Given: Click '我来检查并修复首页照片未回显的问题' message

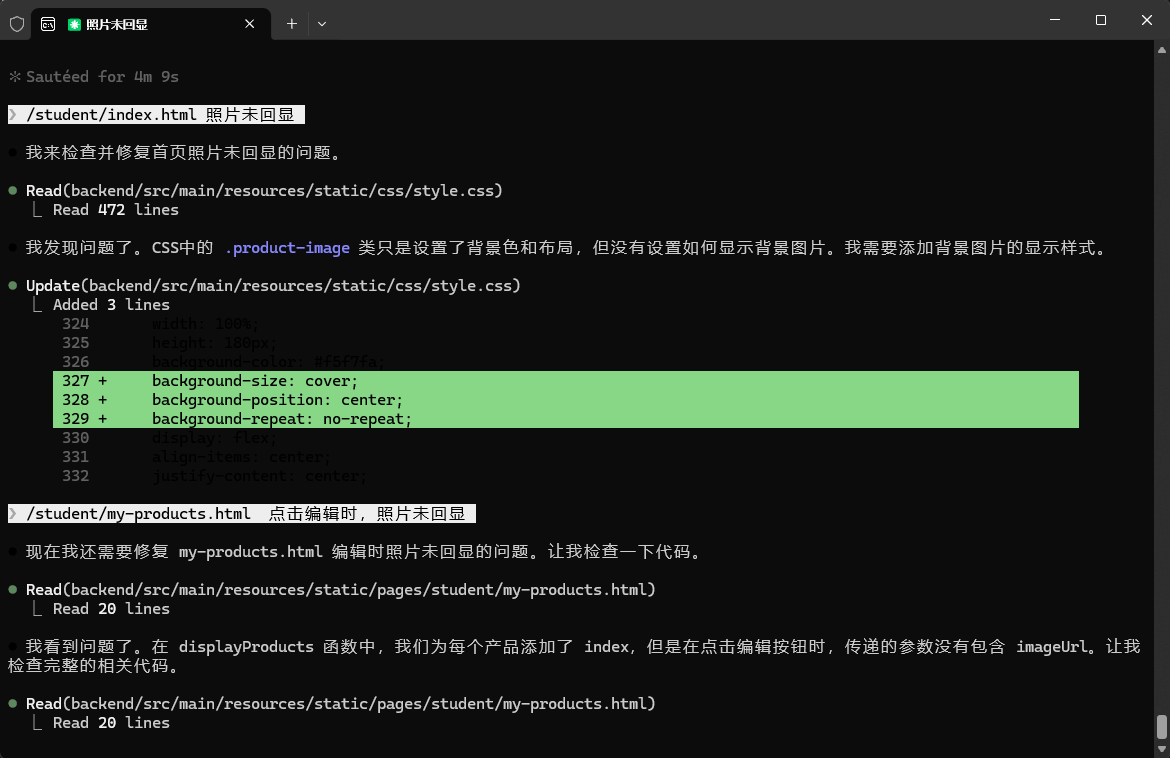Looking at the screenshot, I should point(184,152).
